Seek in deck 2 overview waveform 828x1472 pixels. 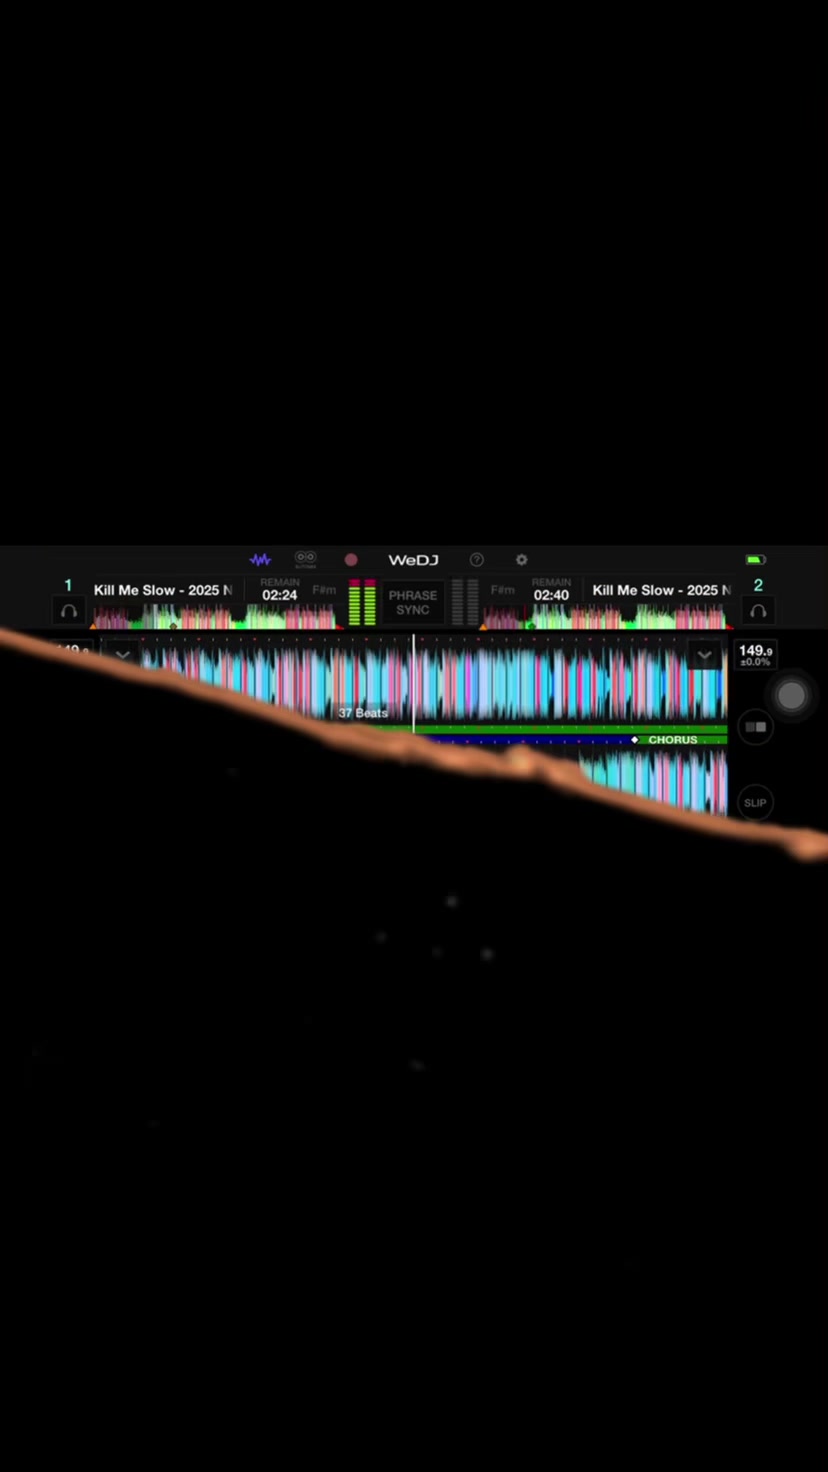[605, 617]
